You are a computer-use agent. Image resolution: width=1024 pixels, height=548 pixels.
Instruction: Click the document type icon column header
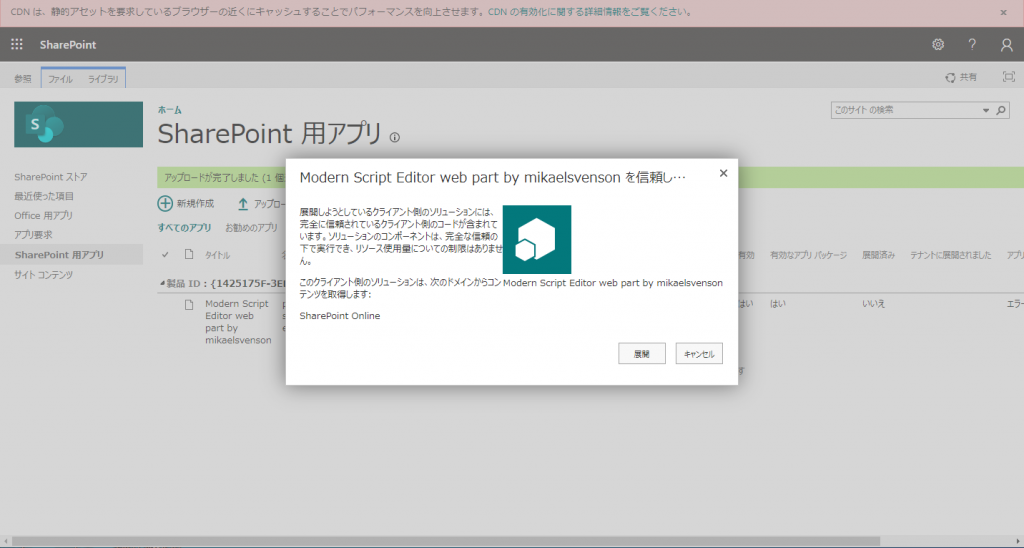point(189,255)
